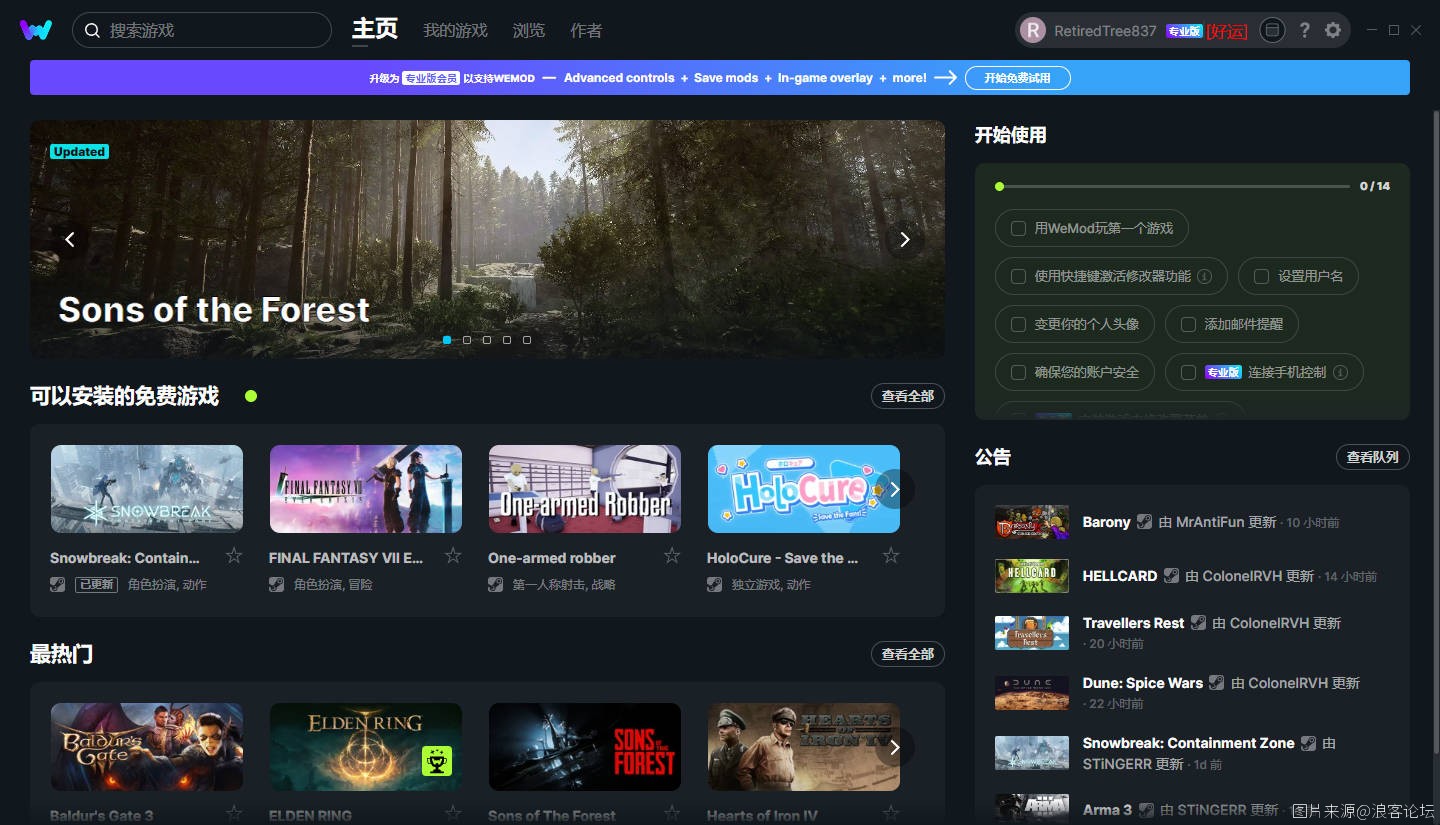Click the 专业版 badge in the top bar
This screenshot has height=825, width=1440.
point(1184,31)
